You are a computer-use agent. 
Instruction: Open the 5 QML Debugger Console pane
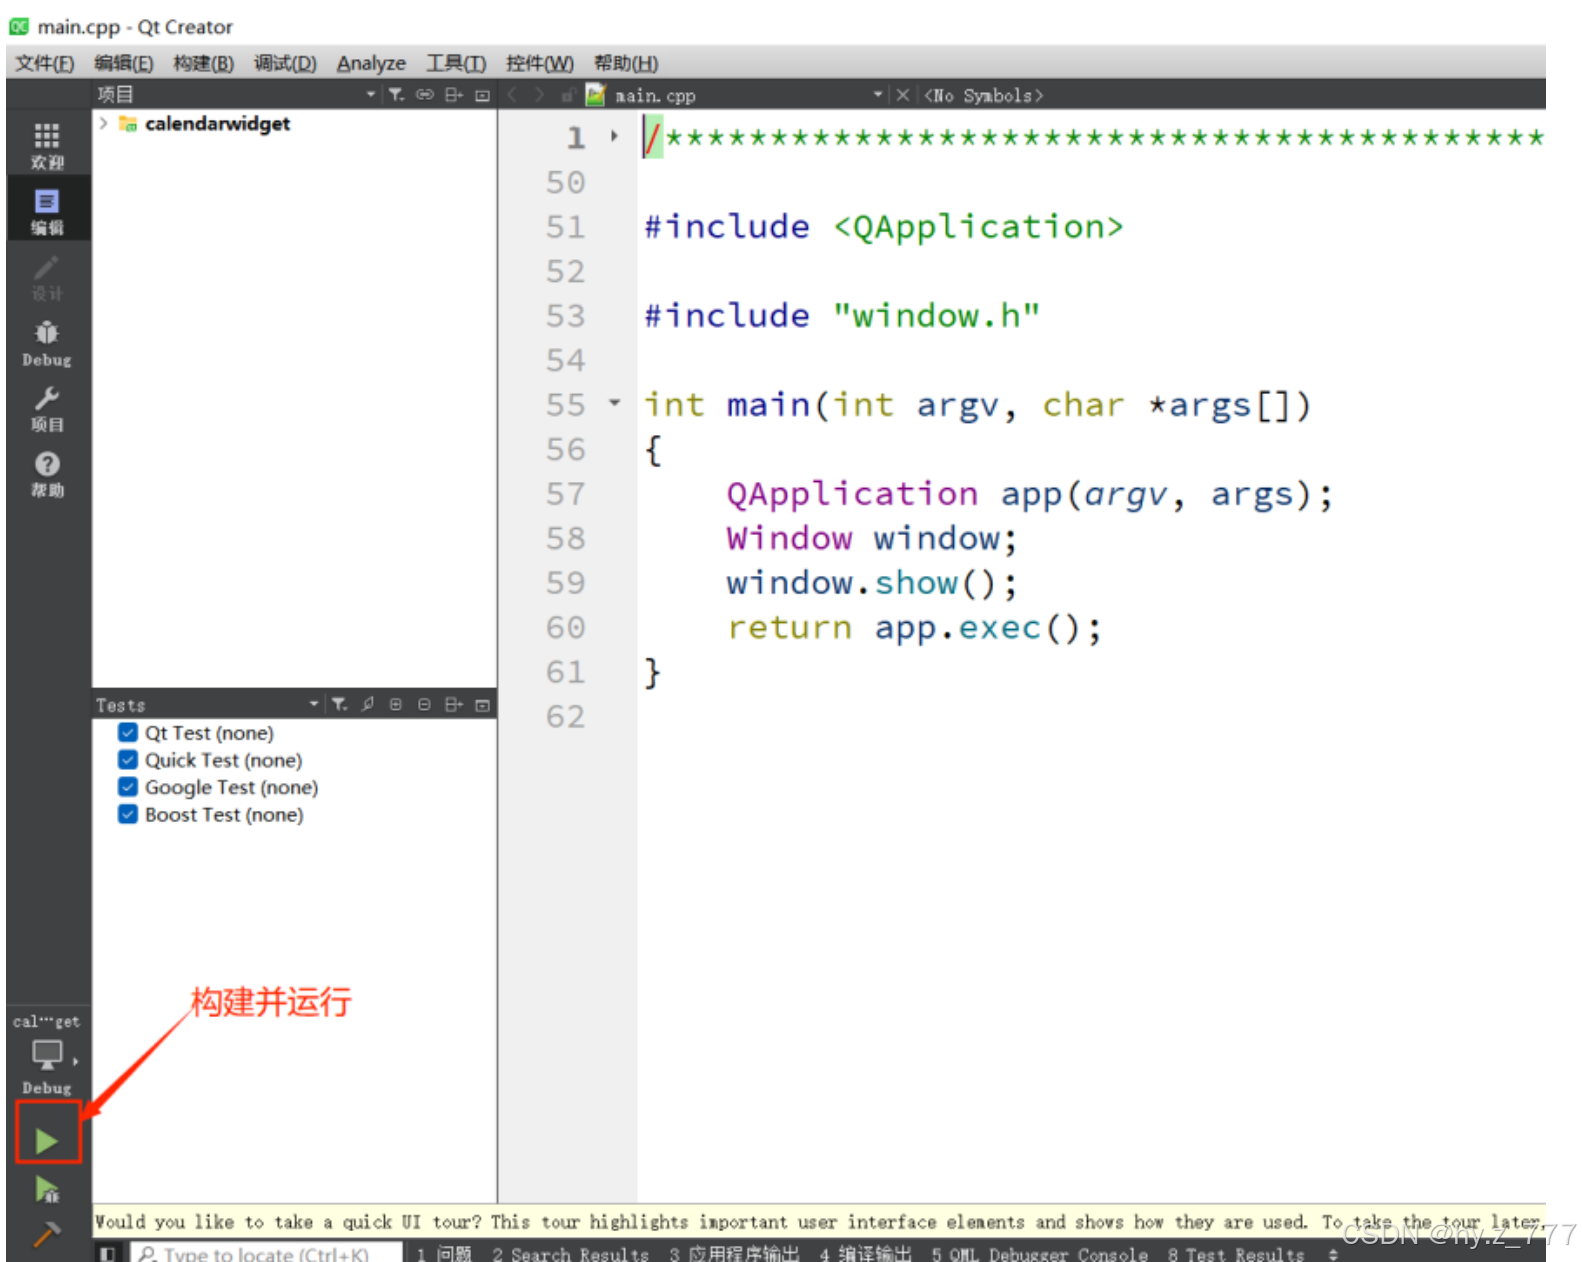(1039, 1253)
